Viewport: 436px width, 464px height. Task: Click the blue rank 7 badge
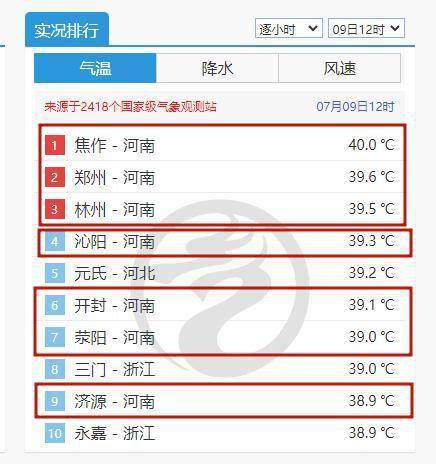[x=55, y=337]
